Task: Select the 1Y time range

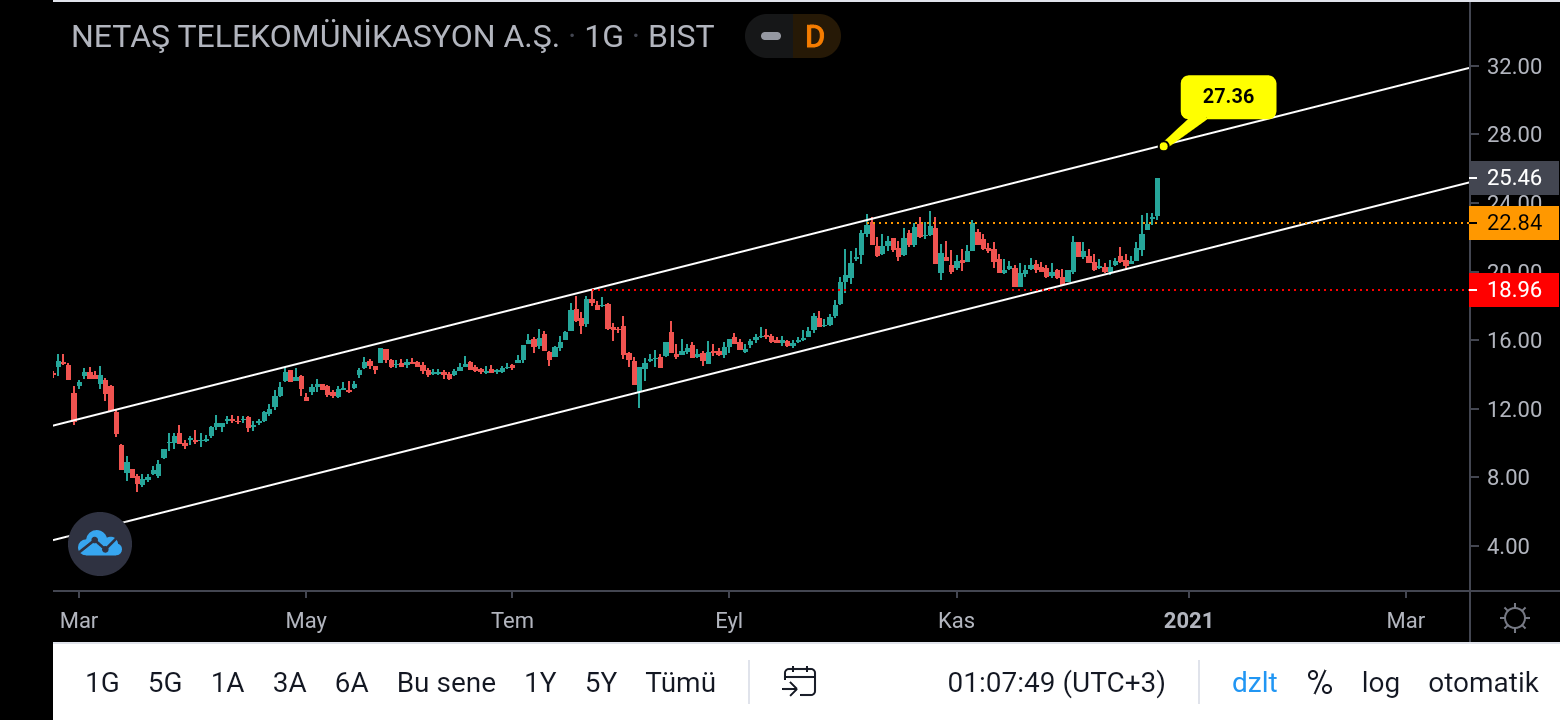Action: pos(540,683)
